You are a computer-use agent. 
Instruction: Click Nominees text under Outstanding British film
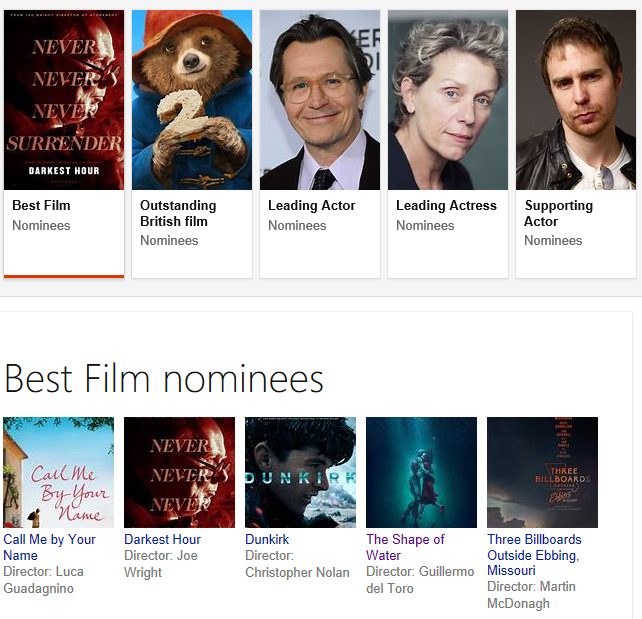point(169,240)
